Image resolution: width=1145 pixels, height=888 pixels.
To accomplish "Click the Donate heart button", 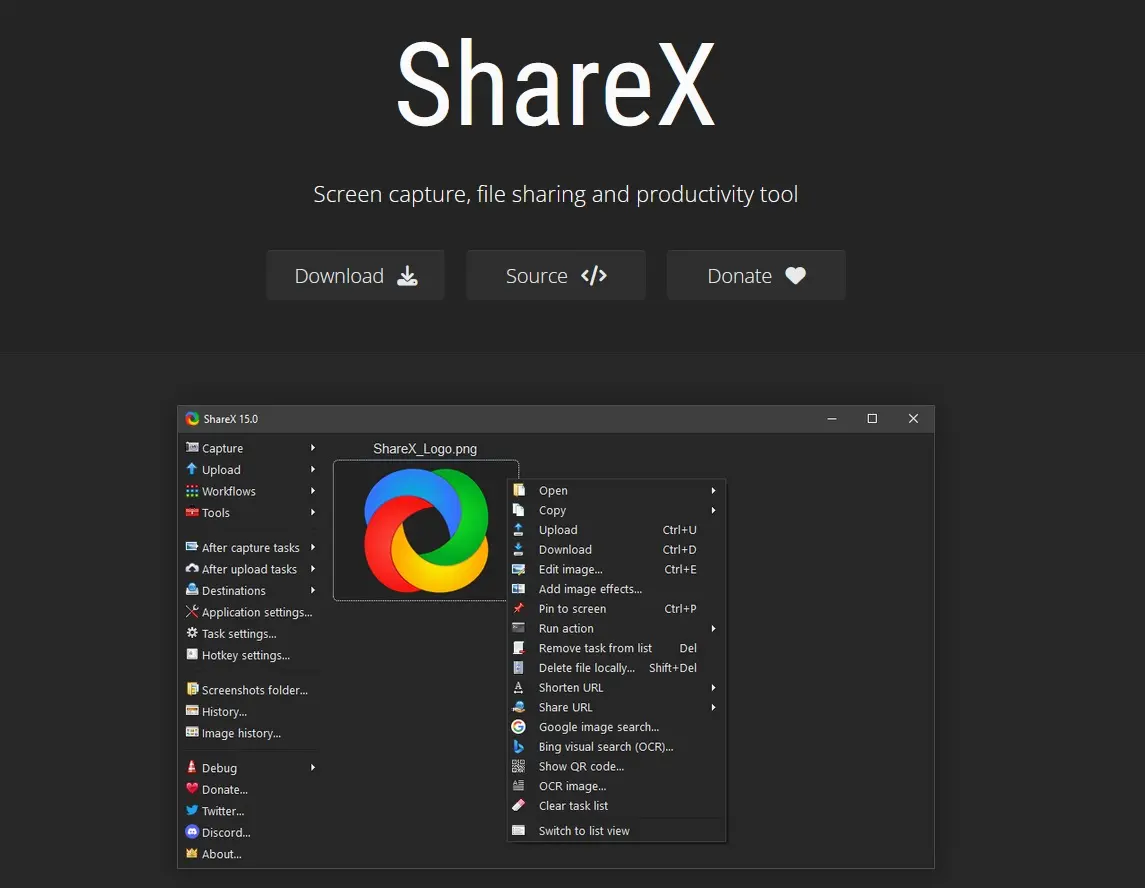I will pos(756,275).
